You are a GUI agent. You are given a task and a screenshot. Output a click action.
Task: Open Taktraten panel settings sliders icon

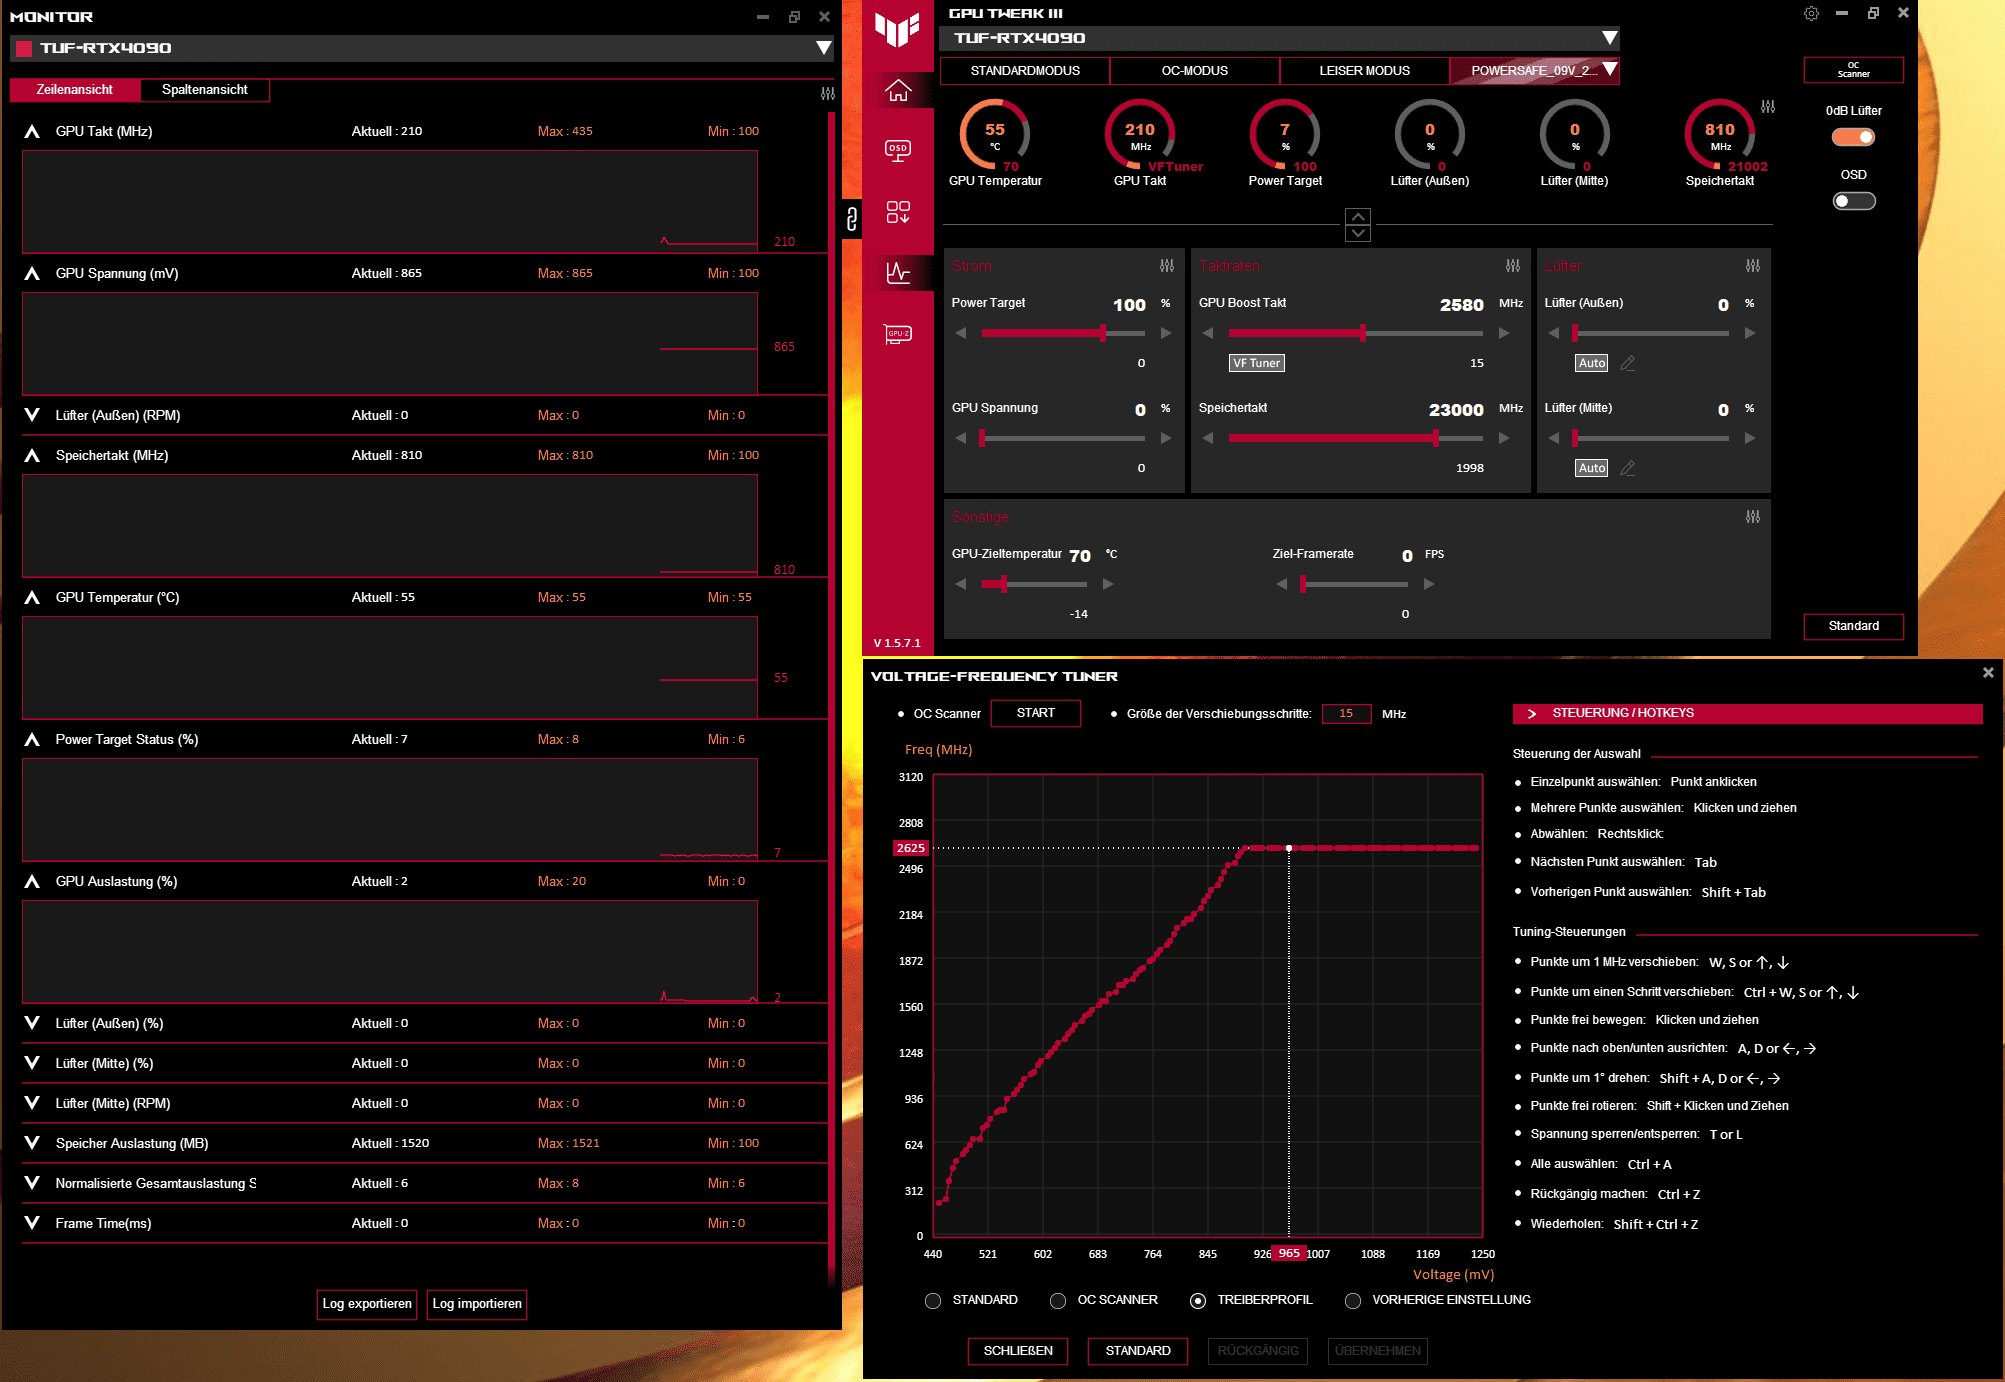(x=1513, y=266)
